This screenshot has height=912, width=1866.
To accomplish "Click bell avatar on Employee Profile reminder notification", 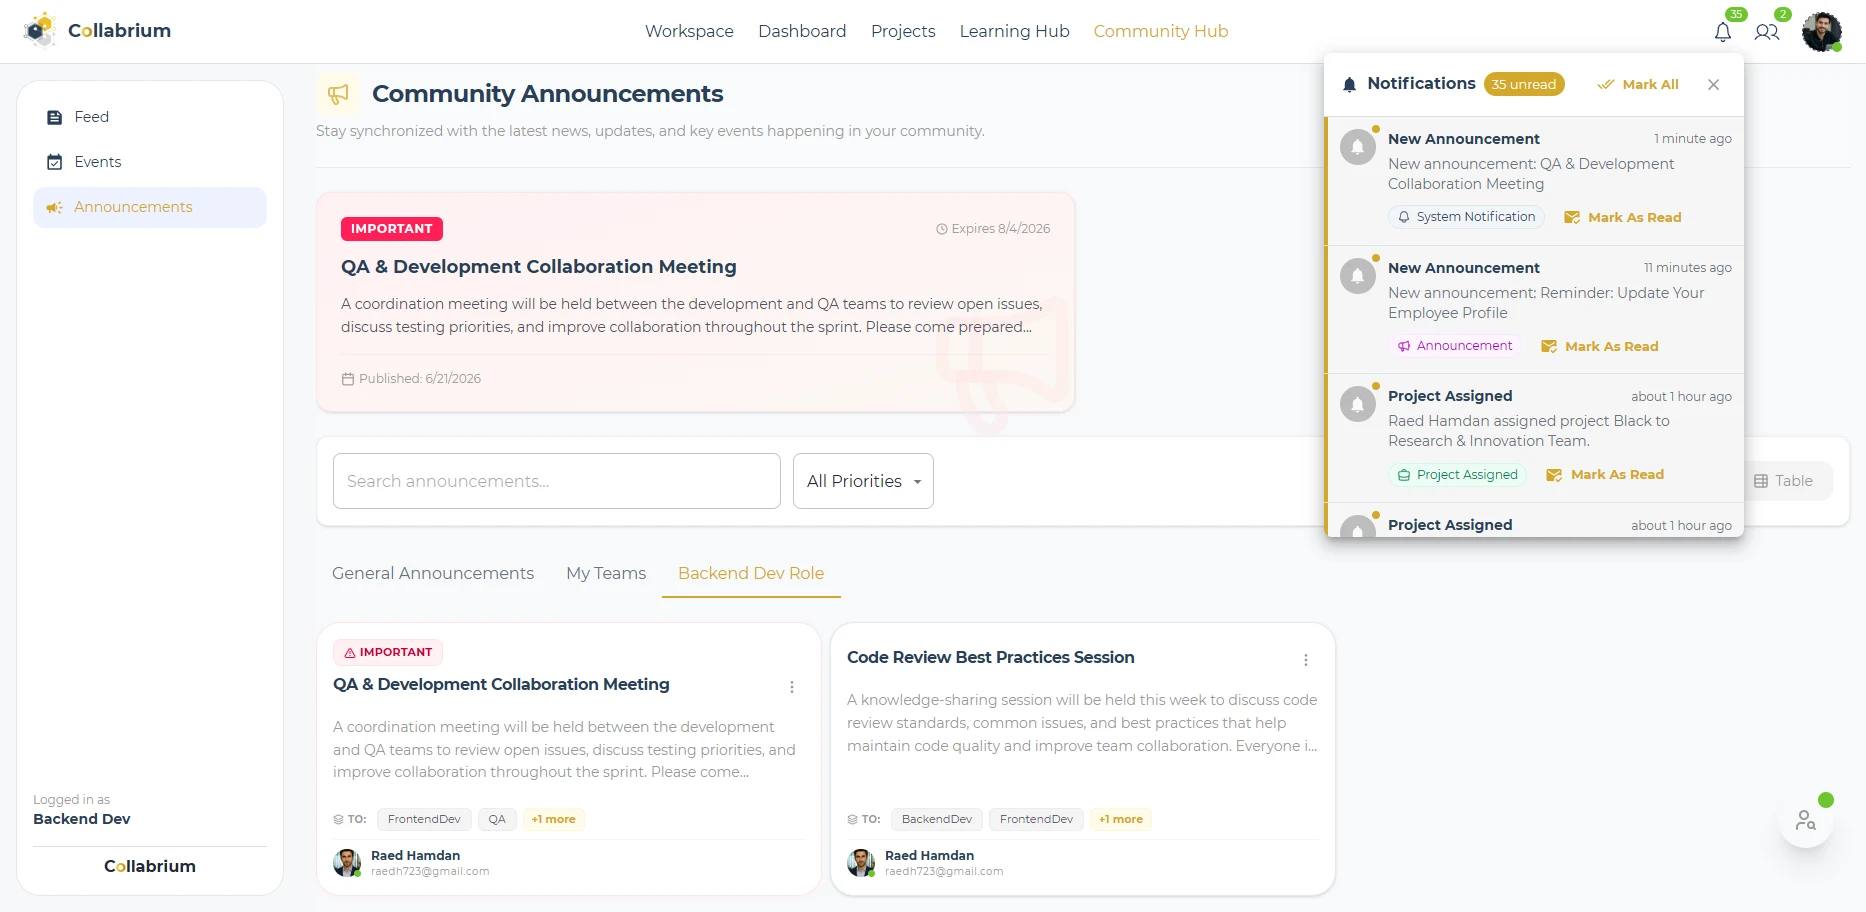I will pos(1358,276).
